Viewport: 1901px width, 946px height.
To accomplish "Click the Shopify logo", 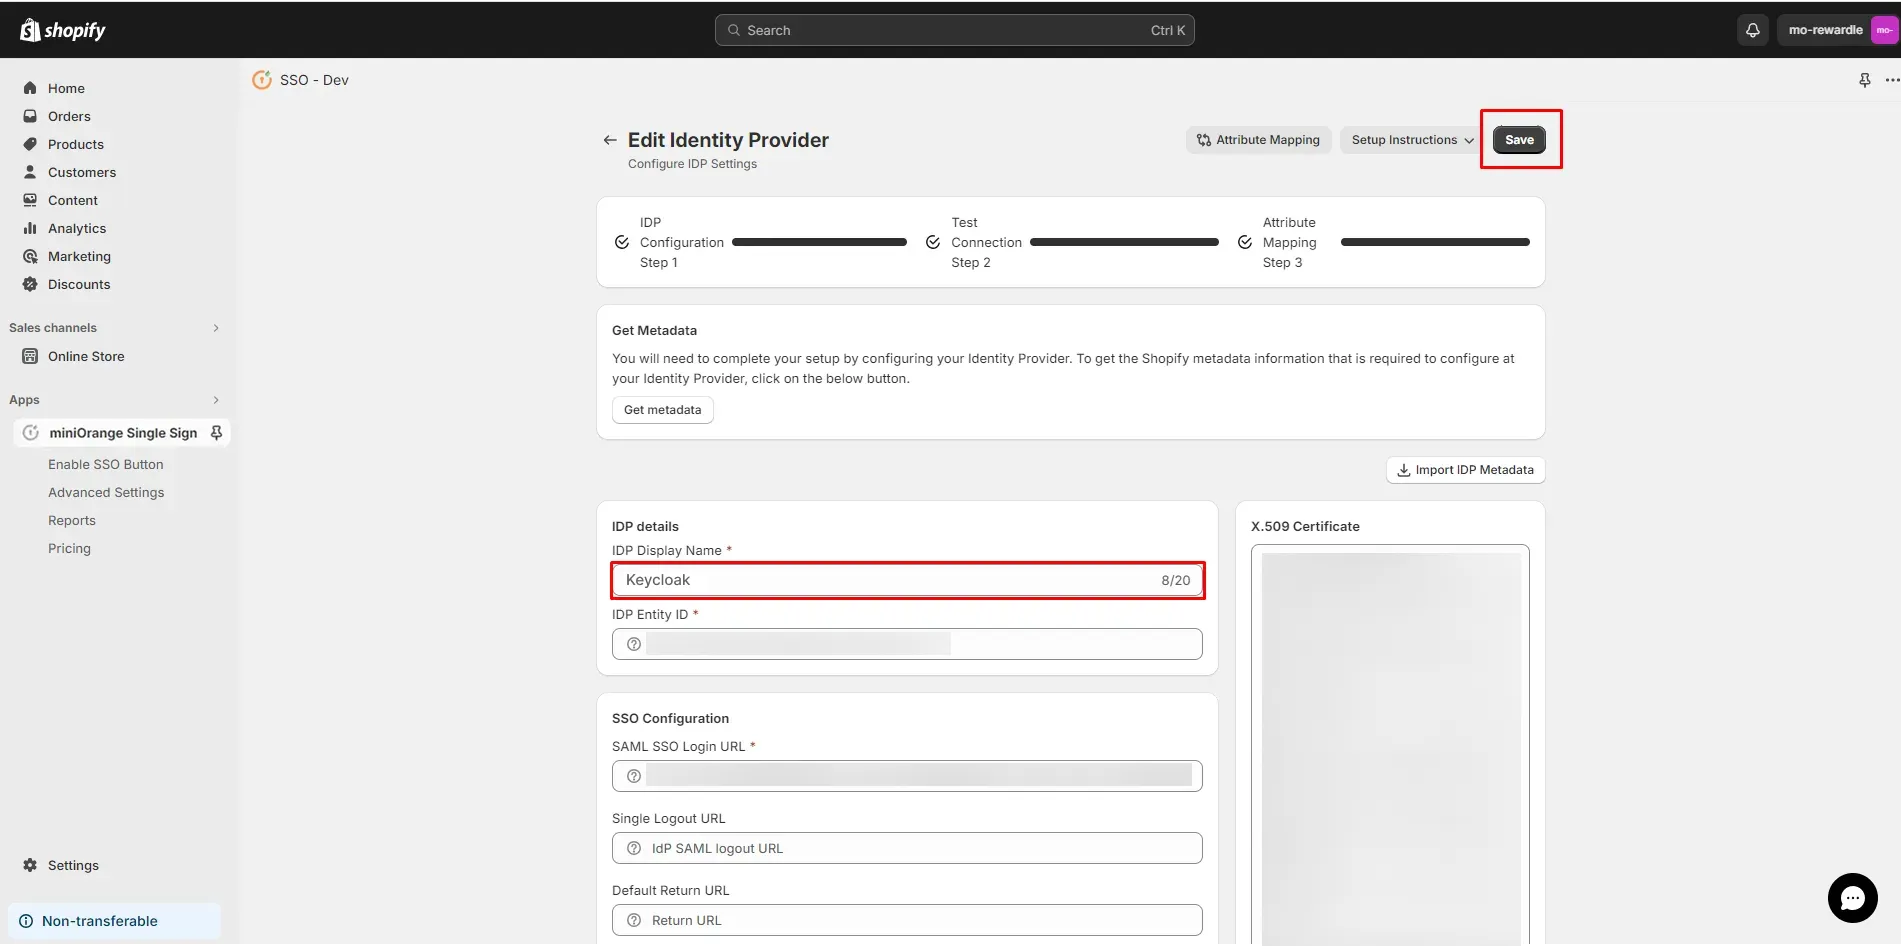I will click(x=62, y=30).
